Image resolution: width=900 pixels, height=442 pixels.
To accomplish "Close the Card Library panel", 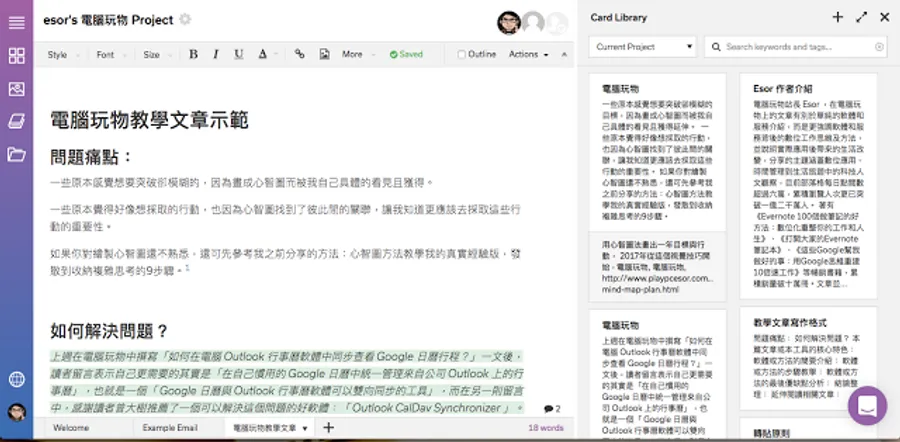I will coord(885,17).
